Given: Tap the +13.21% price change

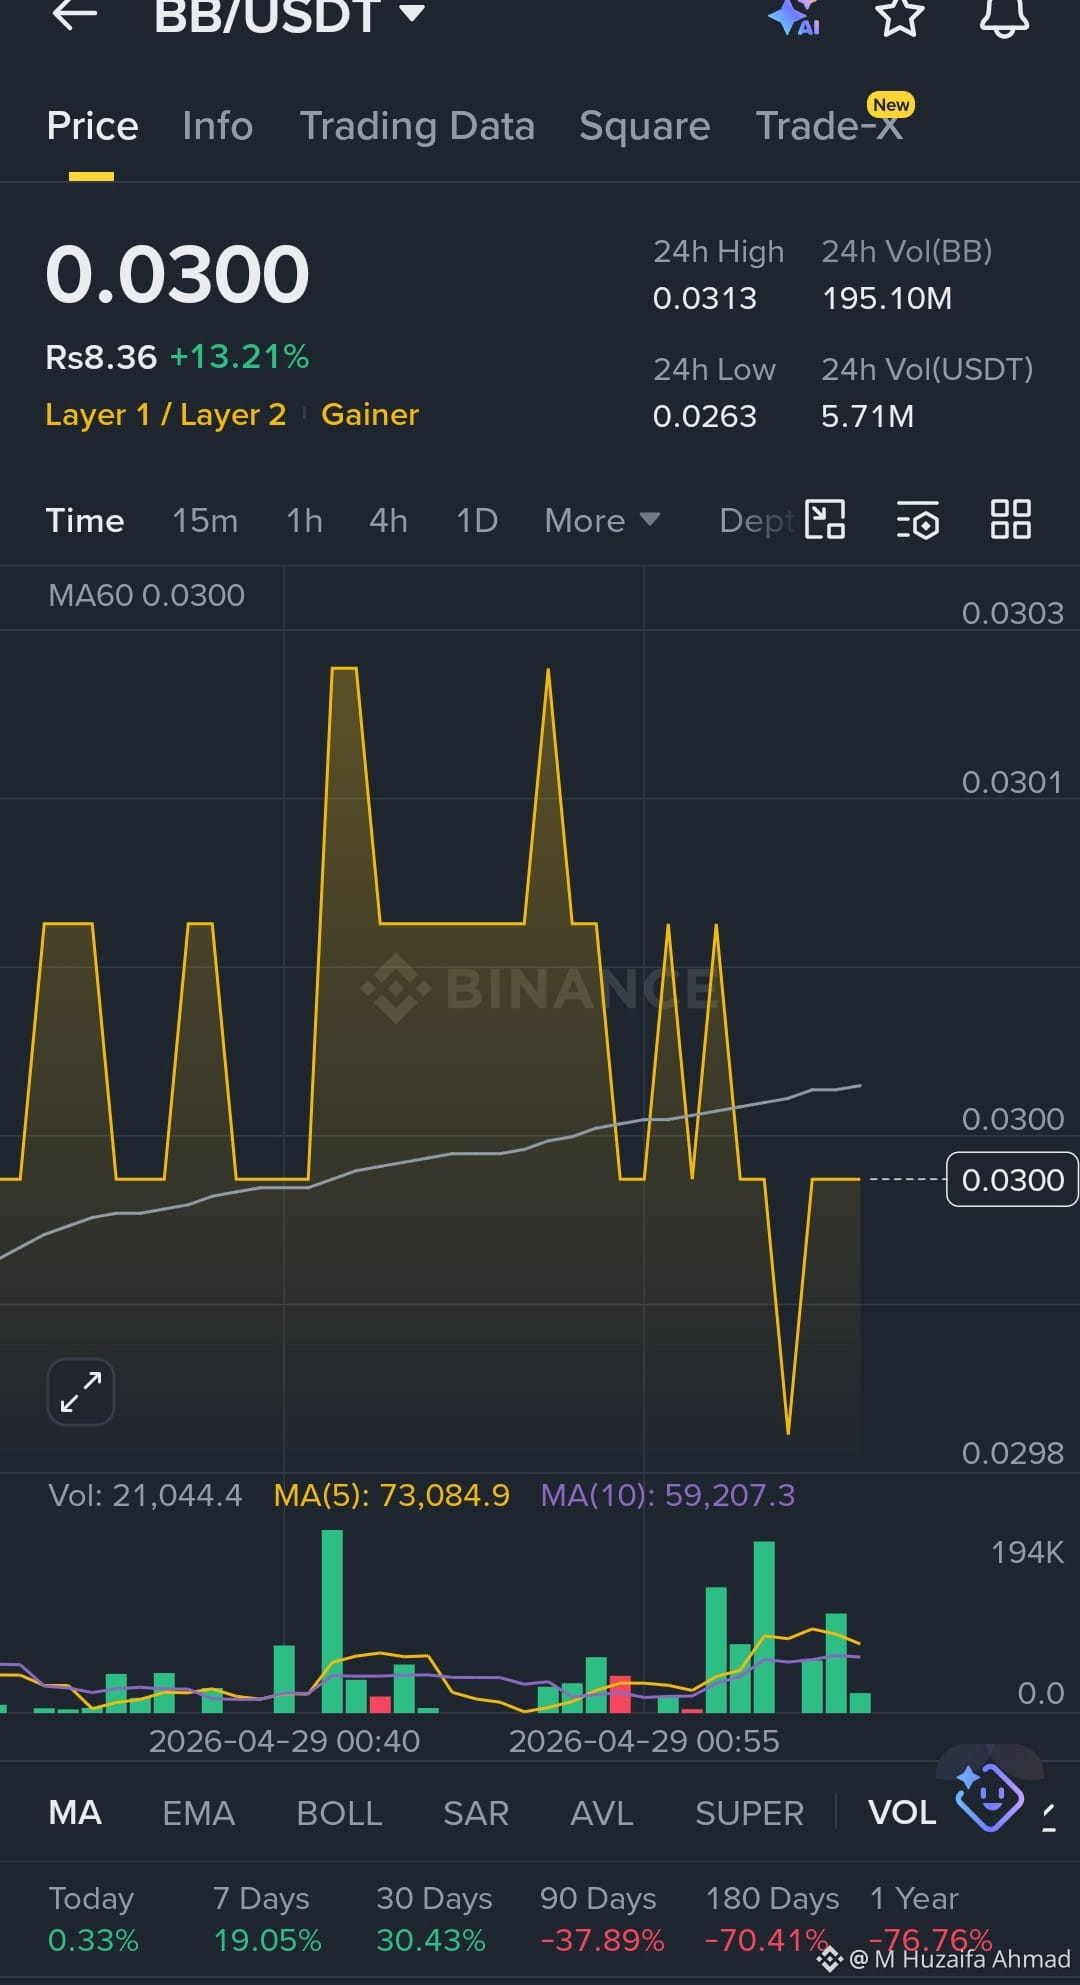Looking at the screenshot, I should coord(239,357).
